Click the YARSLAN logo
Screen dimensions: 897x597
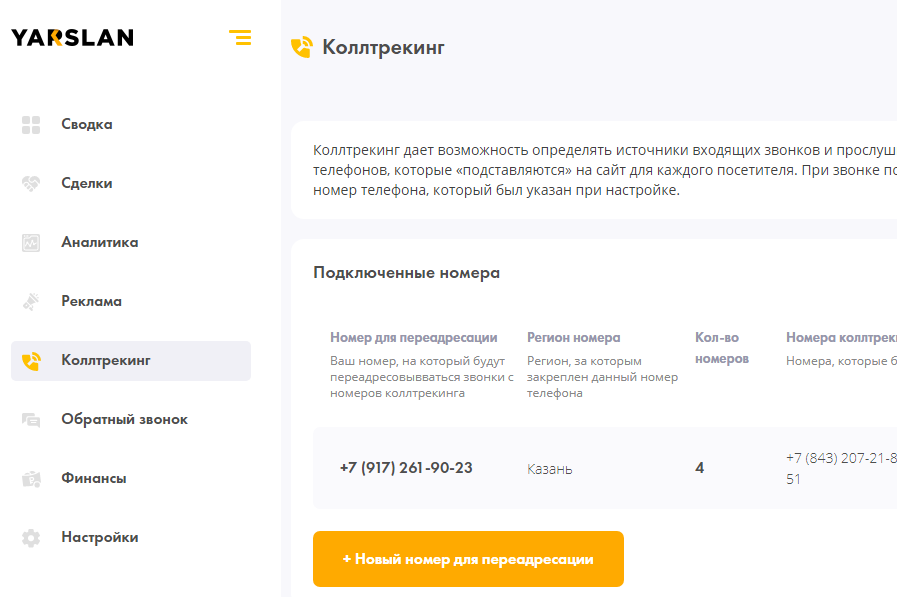coord(73,36)
